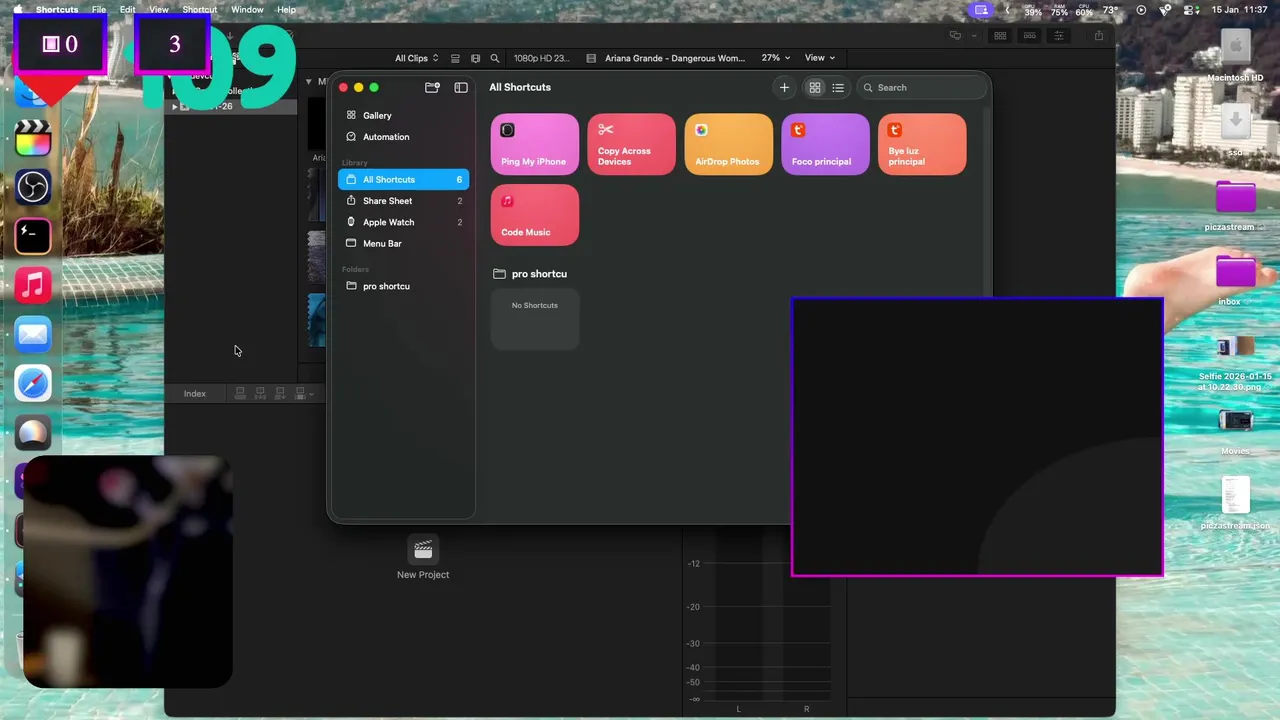The height and width of the screenshot is (720, 1280).
Task: Open the Help menu
Action: point(286,9)
